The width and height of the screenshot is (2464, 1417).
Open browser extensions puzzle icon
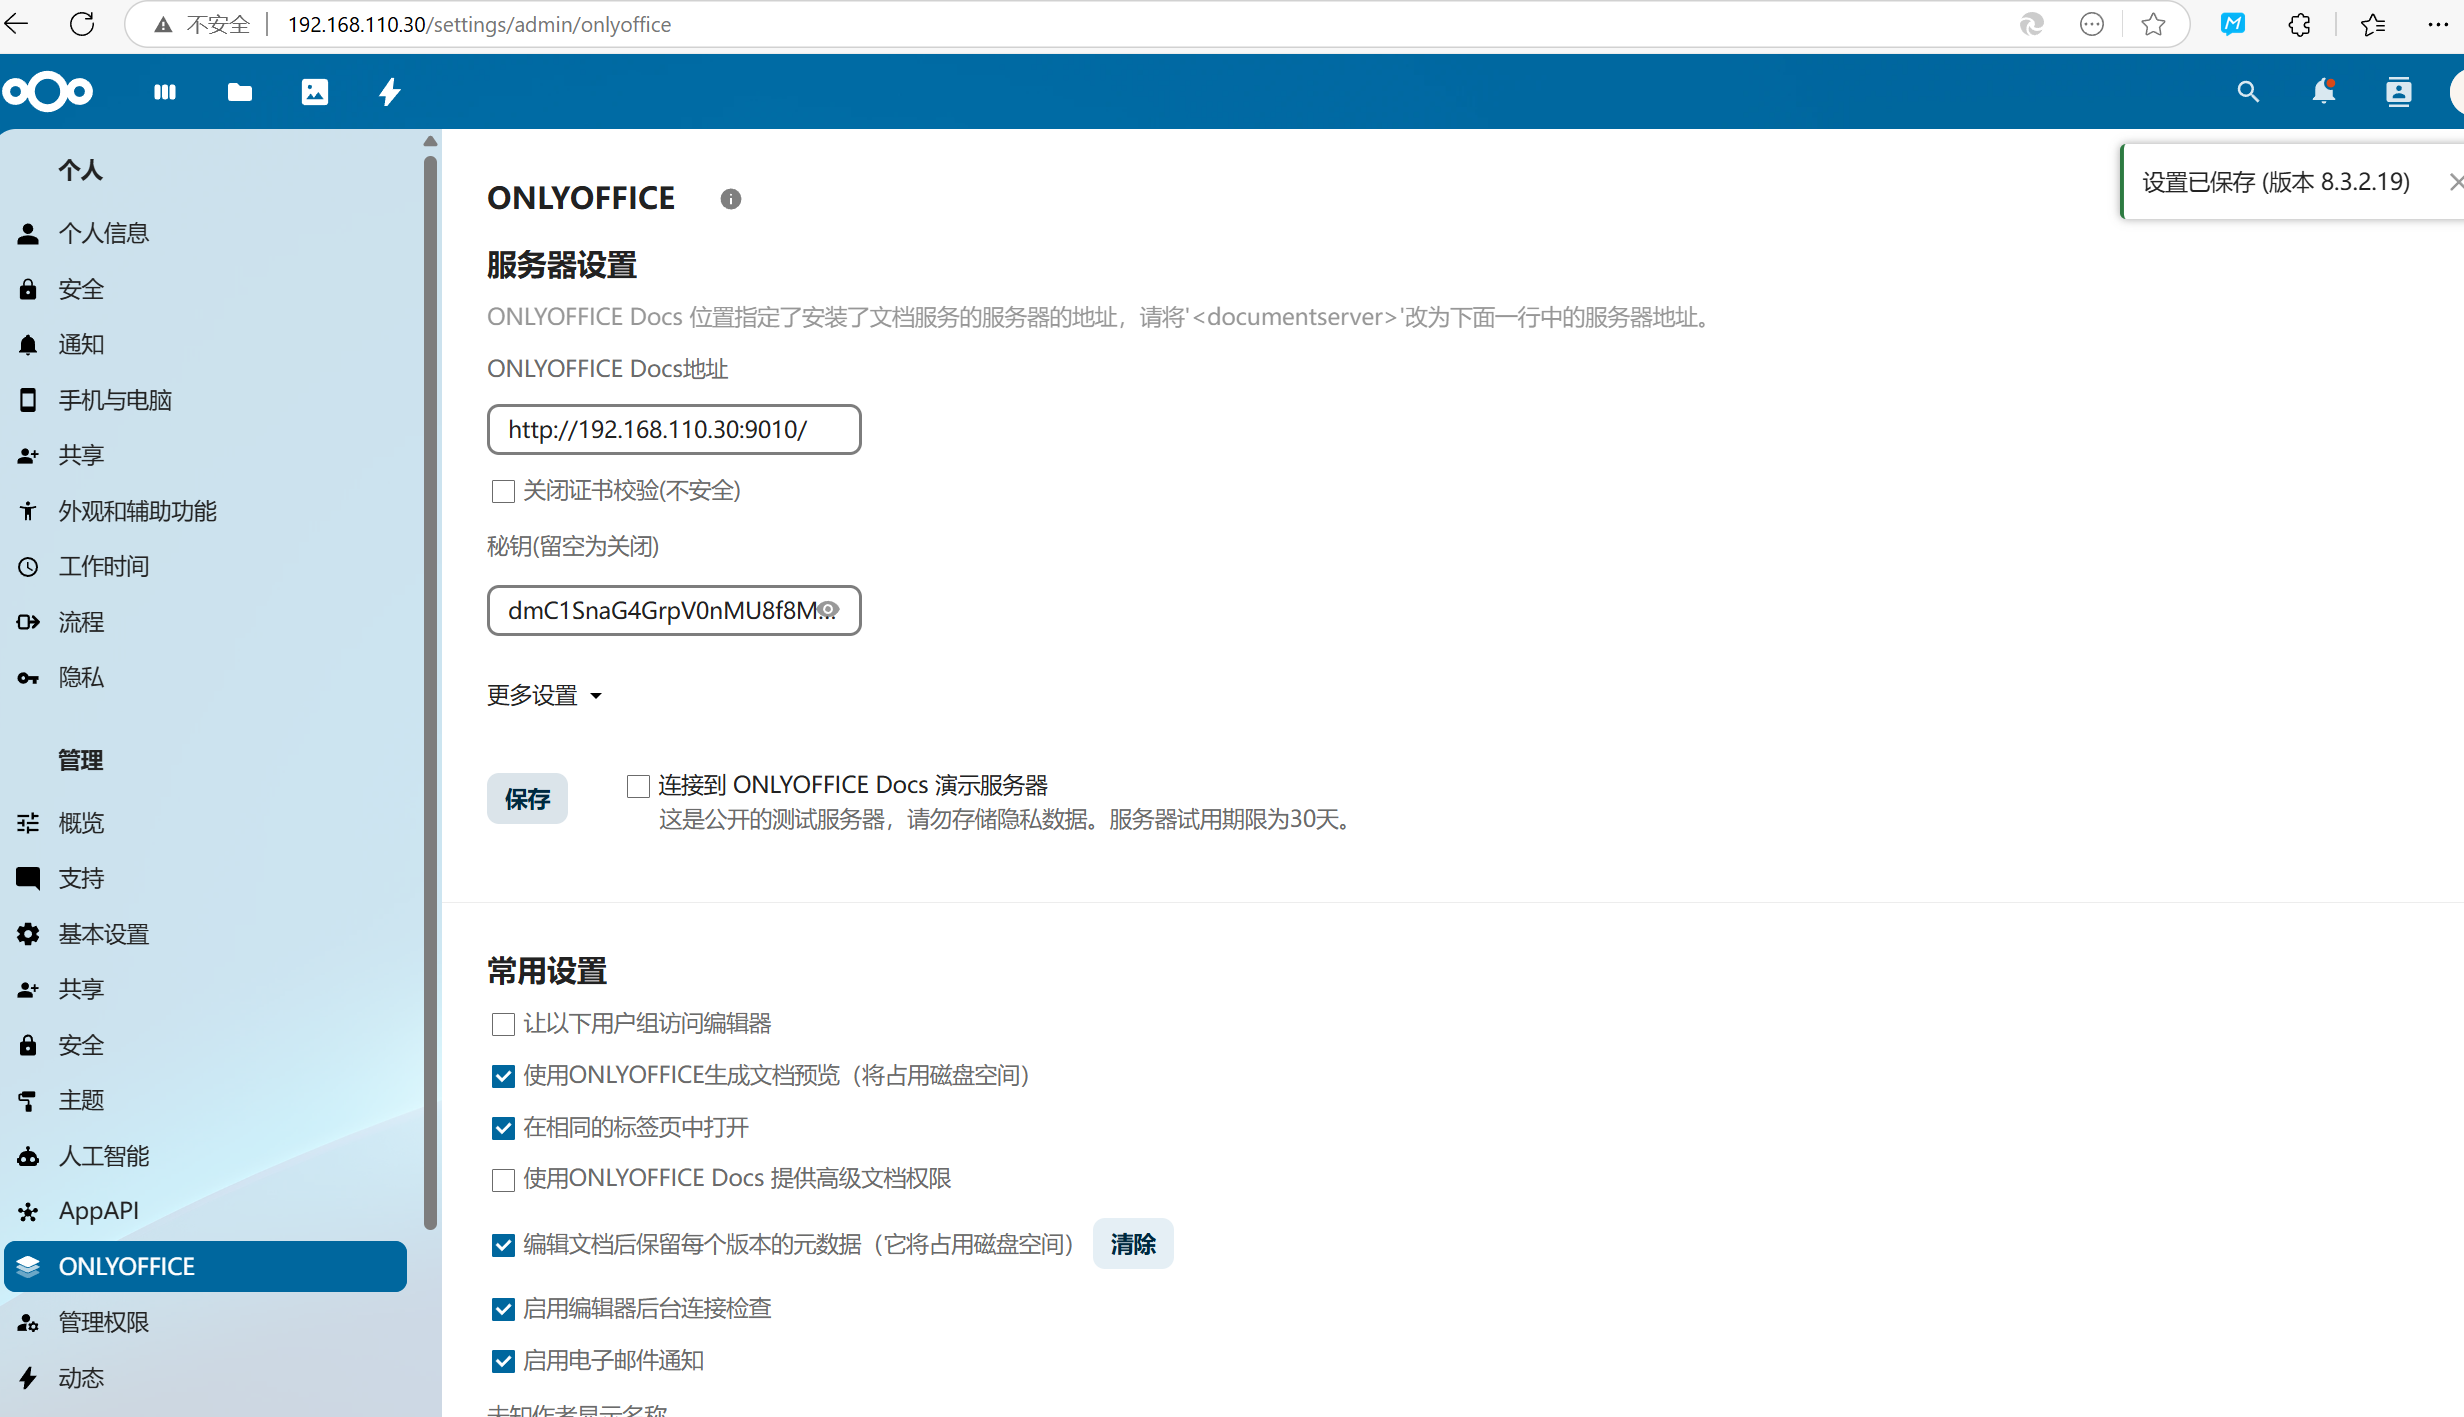coord(2299,24)
